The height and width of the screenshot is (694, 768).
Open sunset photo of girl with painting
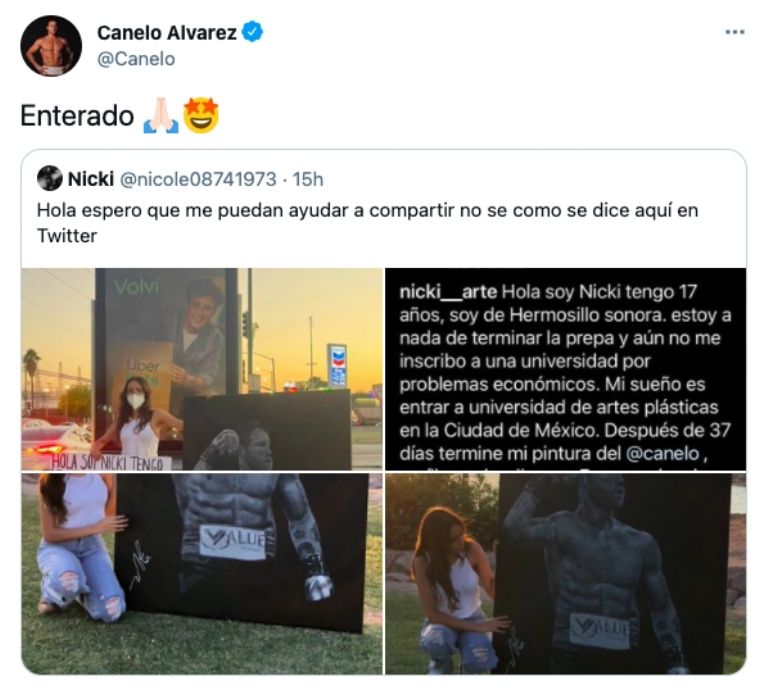point(565,574)
